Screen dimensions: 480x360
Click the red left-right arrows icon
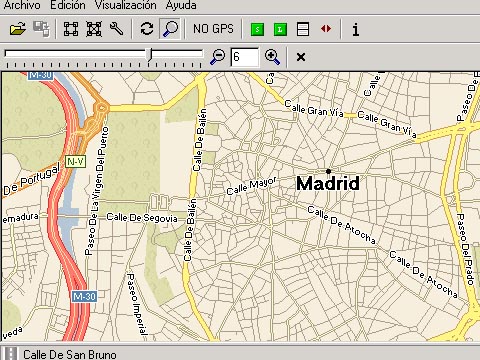click(326, 29)
